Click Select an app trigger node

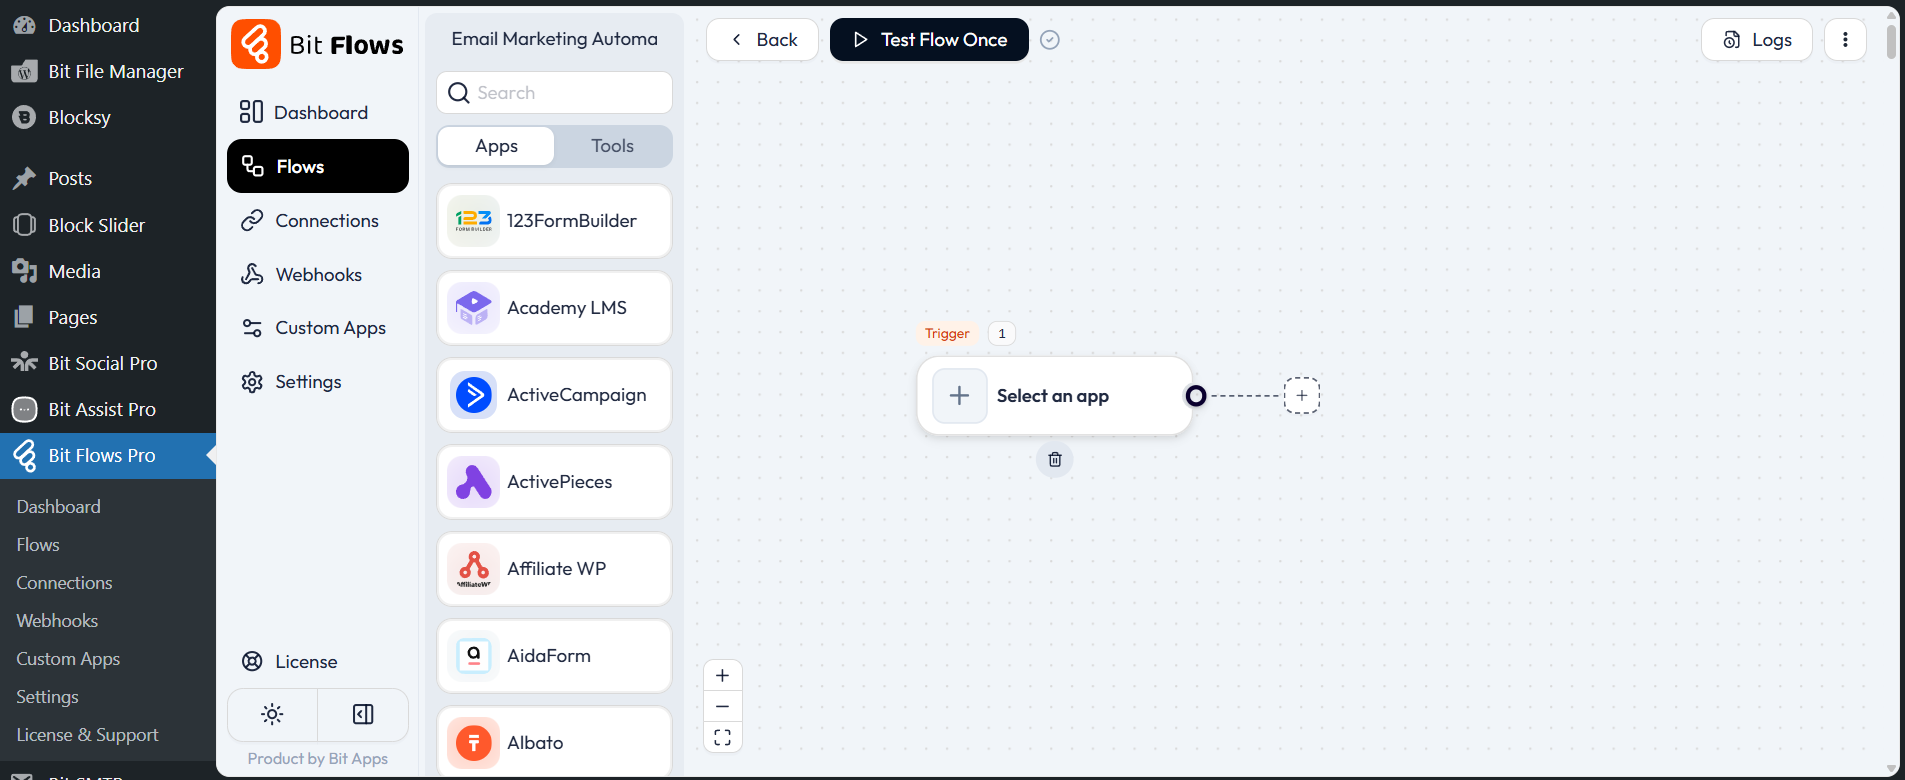pos(1053,396)
